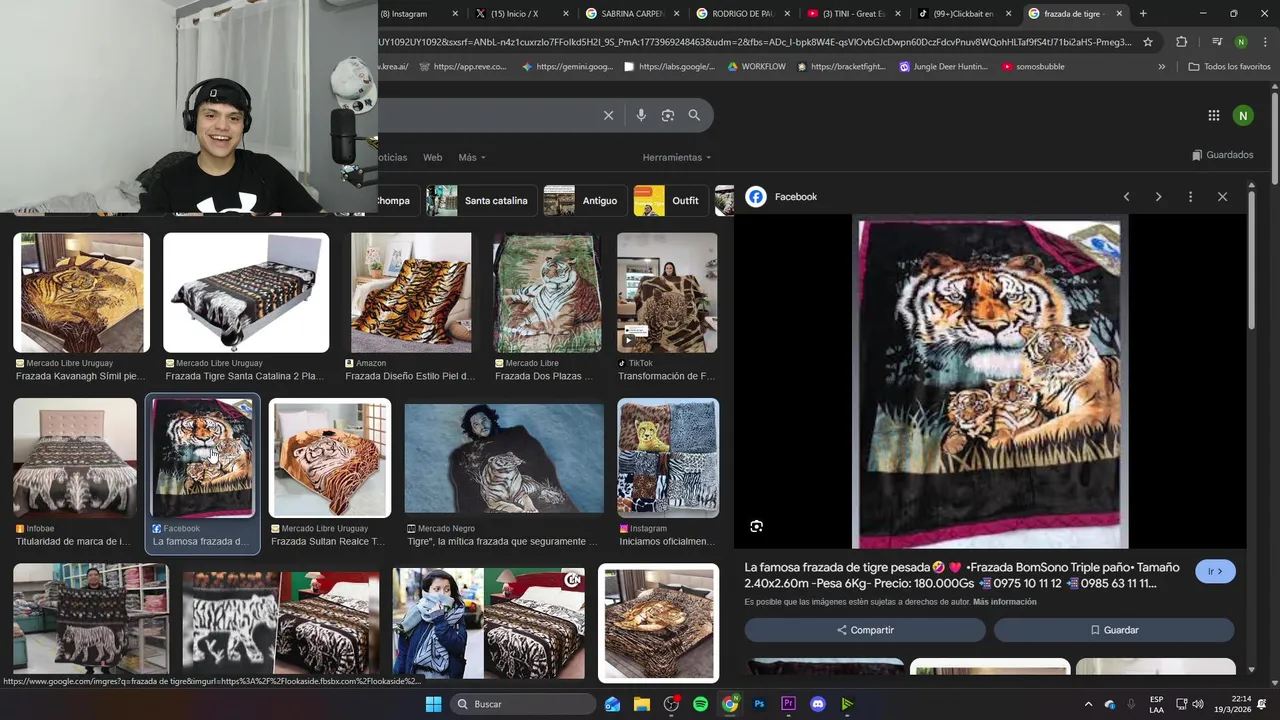The image size is (1280, 720).
Task: Start voice search with the microphone icon
Action: click(641, 115)
